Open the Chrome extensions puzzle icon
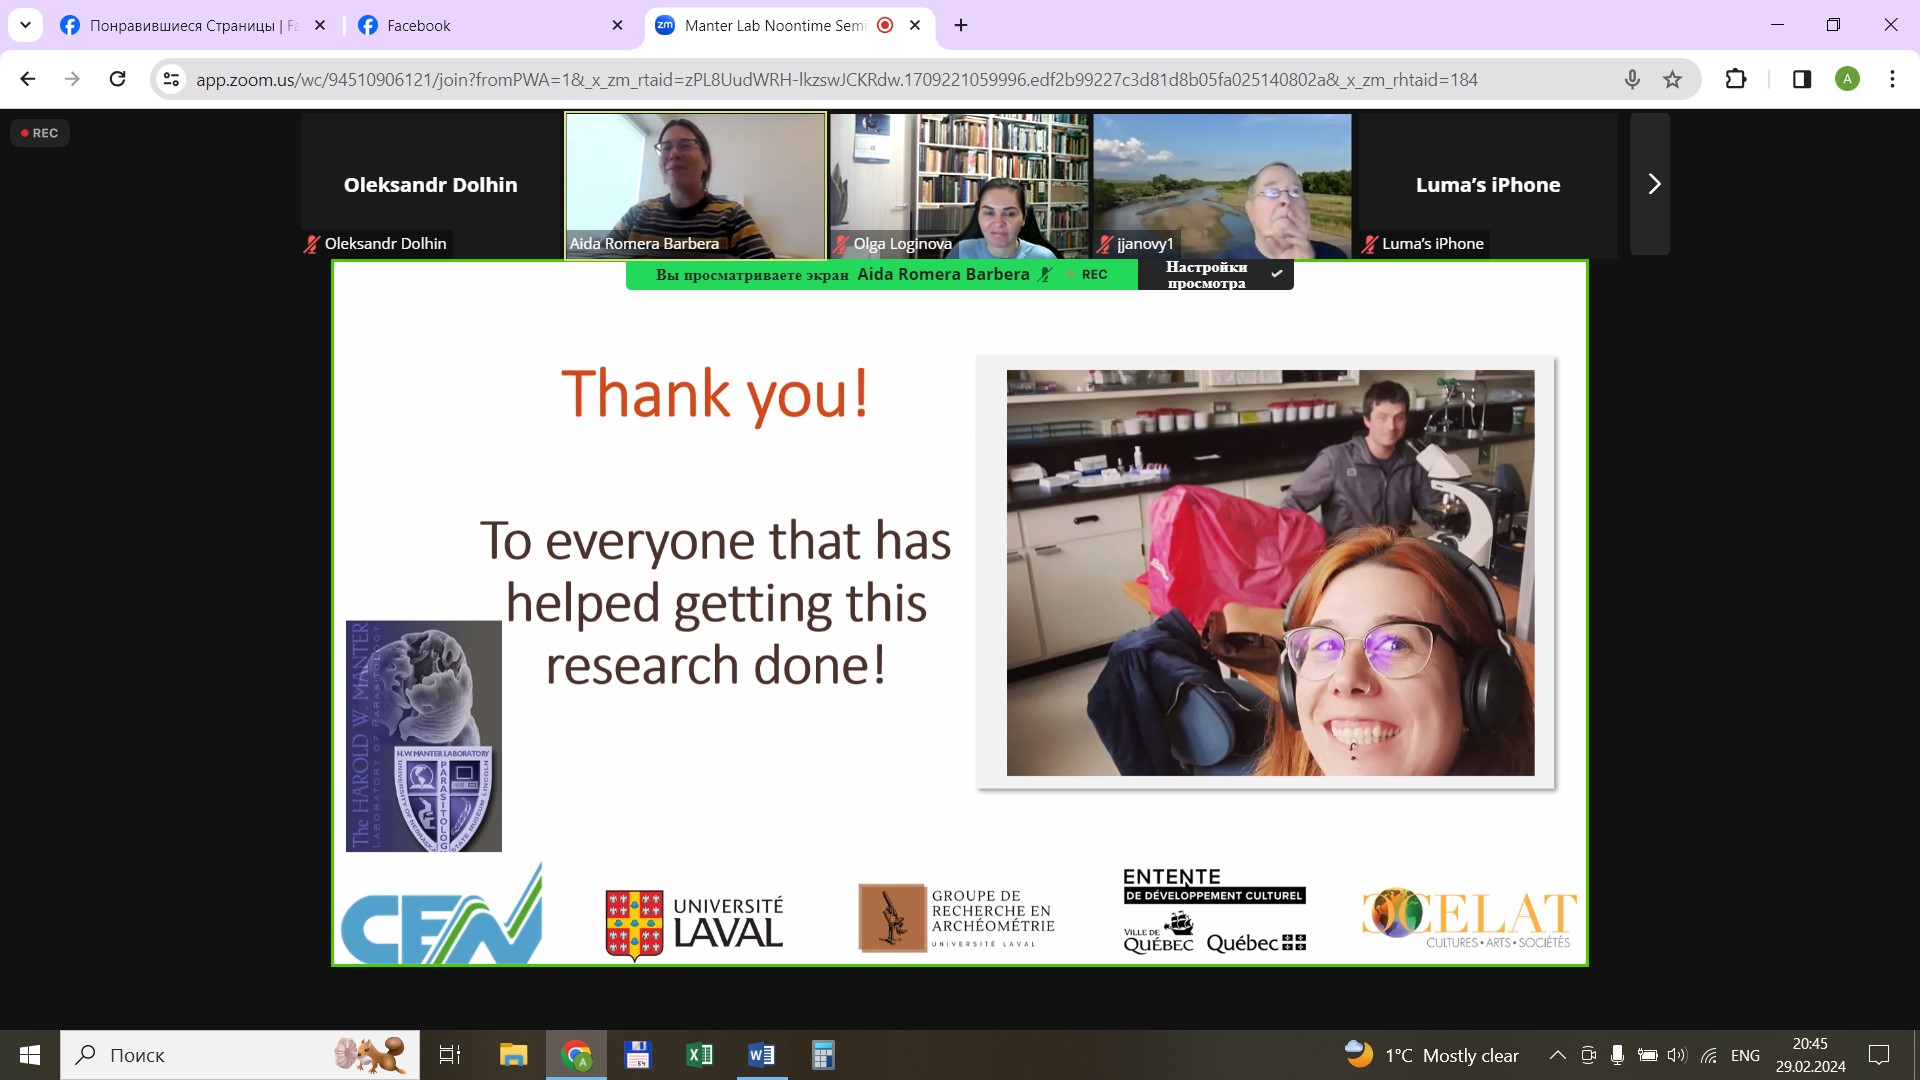Image resolution: width=1920 pixels, height=1080 pixels. 1736,79
